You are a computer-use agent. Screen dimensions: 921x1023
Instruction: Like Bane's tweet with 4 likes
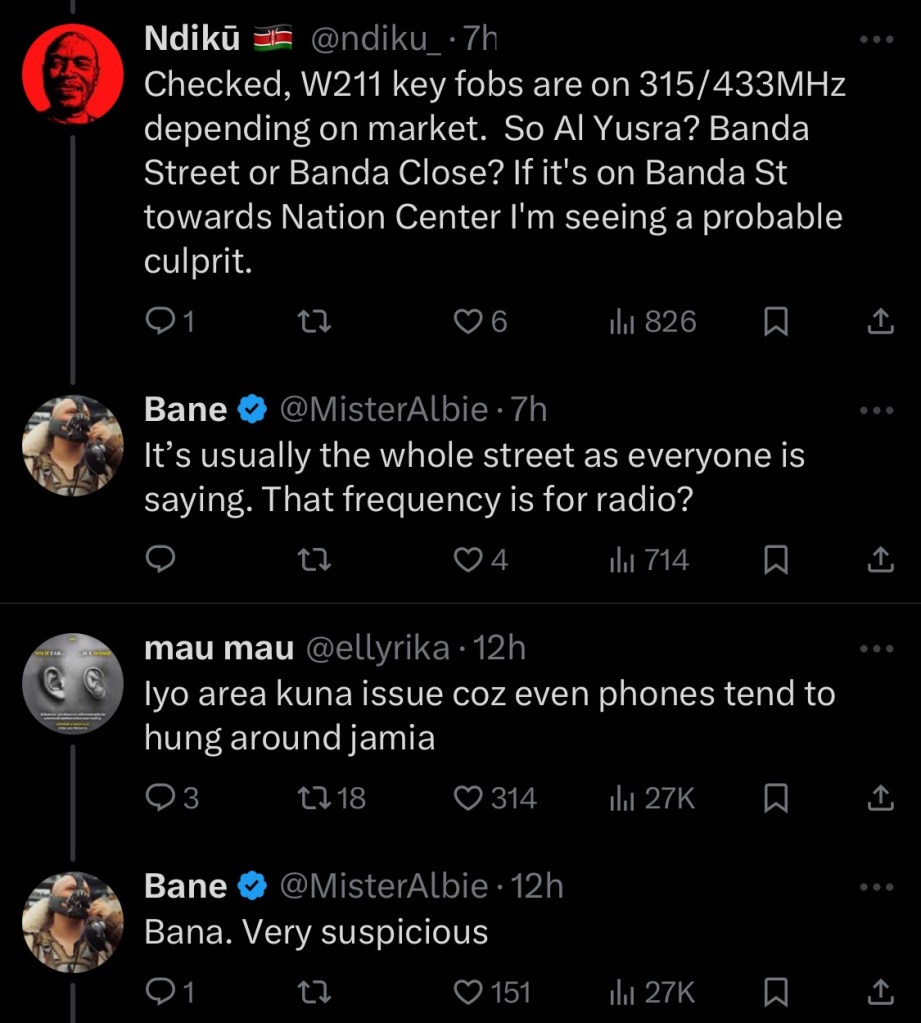pyautogui.click(x=468, y=560)
